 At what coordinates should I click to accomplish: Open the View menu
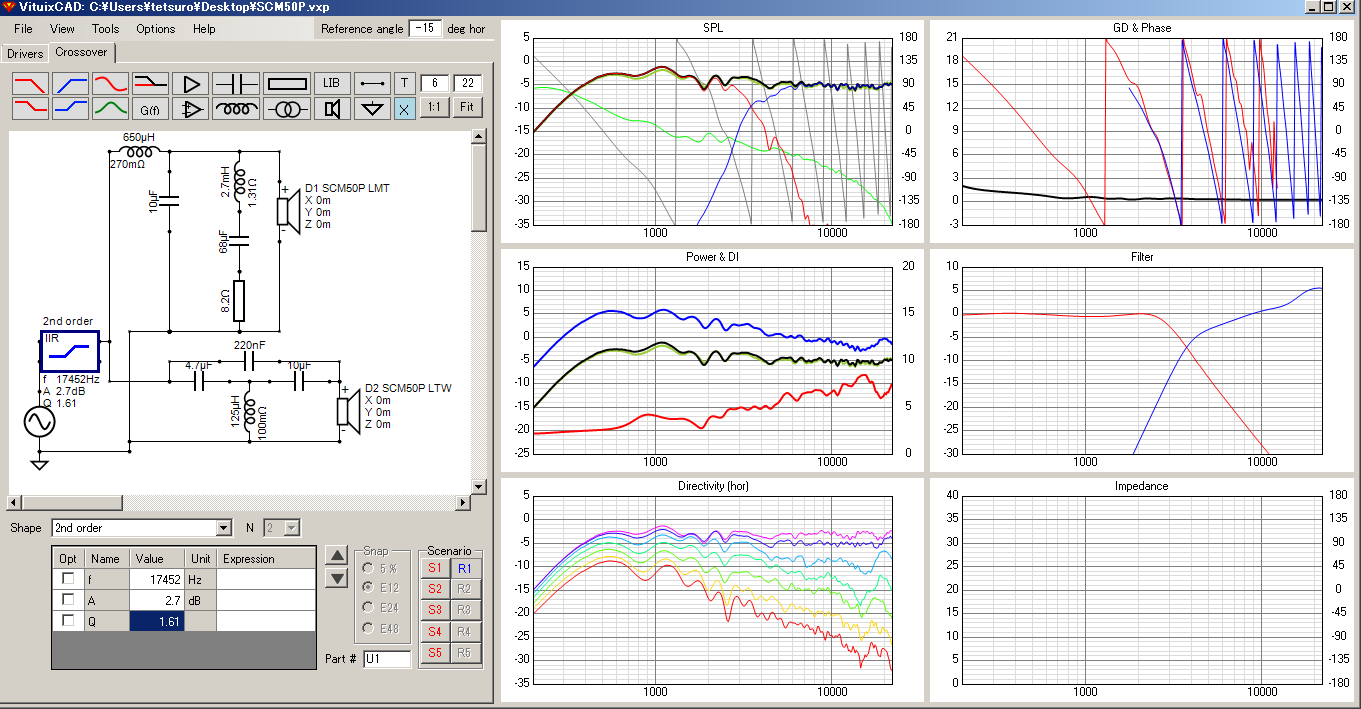pyautogui.click(x=62, y=29)
